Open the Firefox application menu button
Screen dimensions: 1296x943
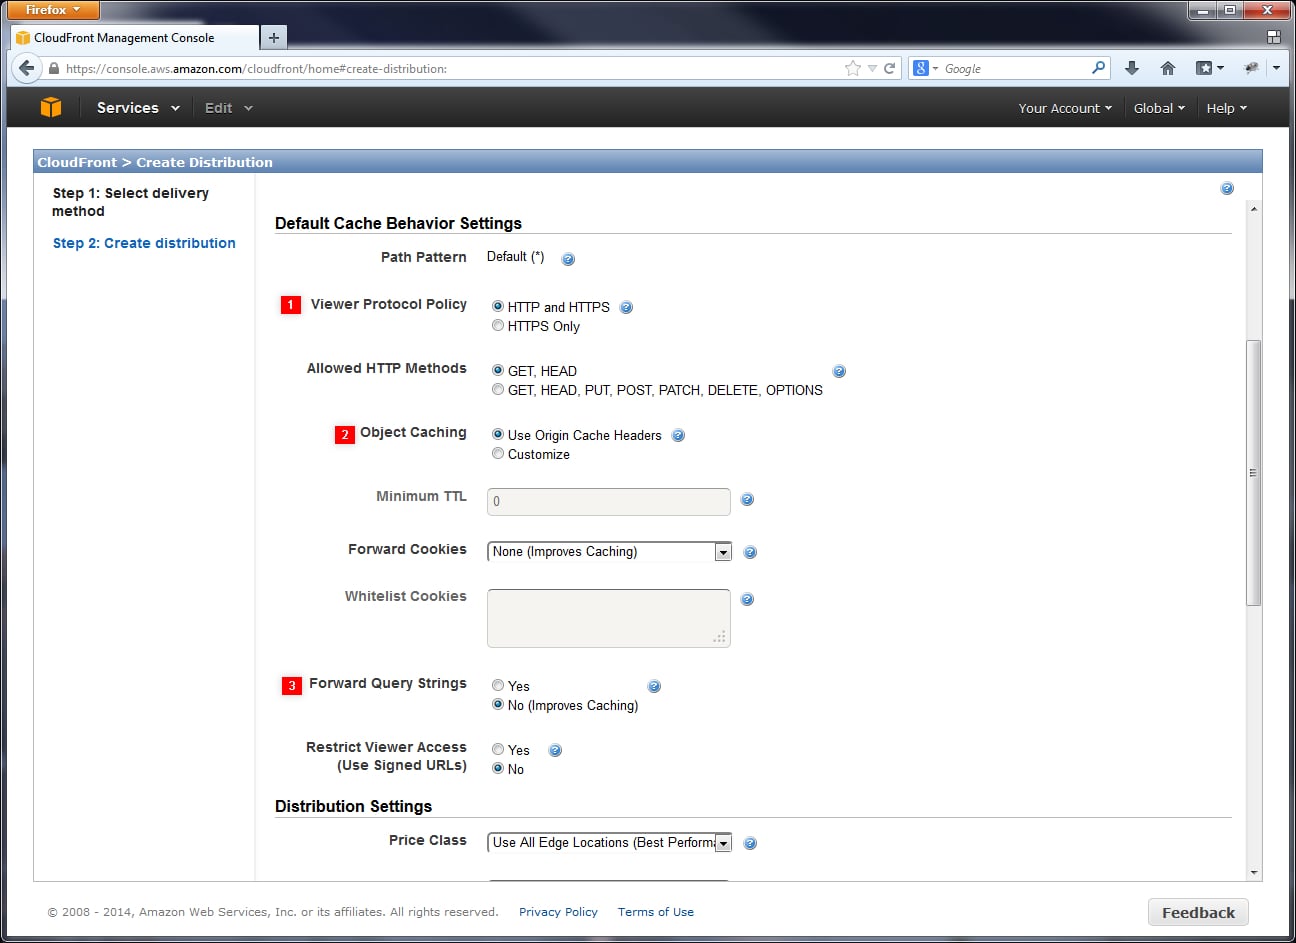click(53, 10)
